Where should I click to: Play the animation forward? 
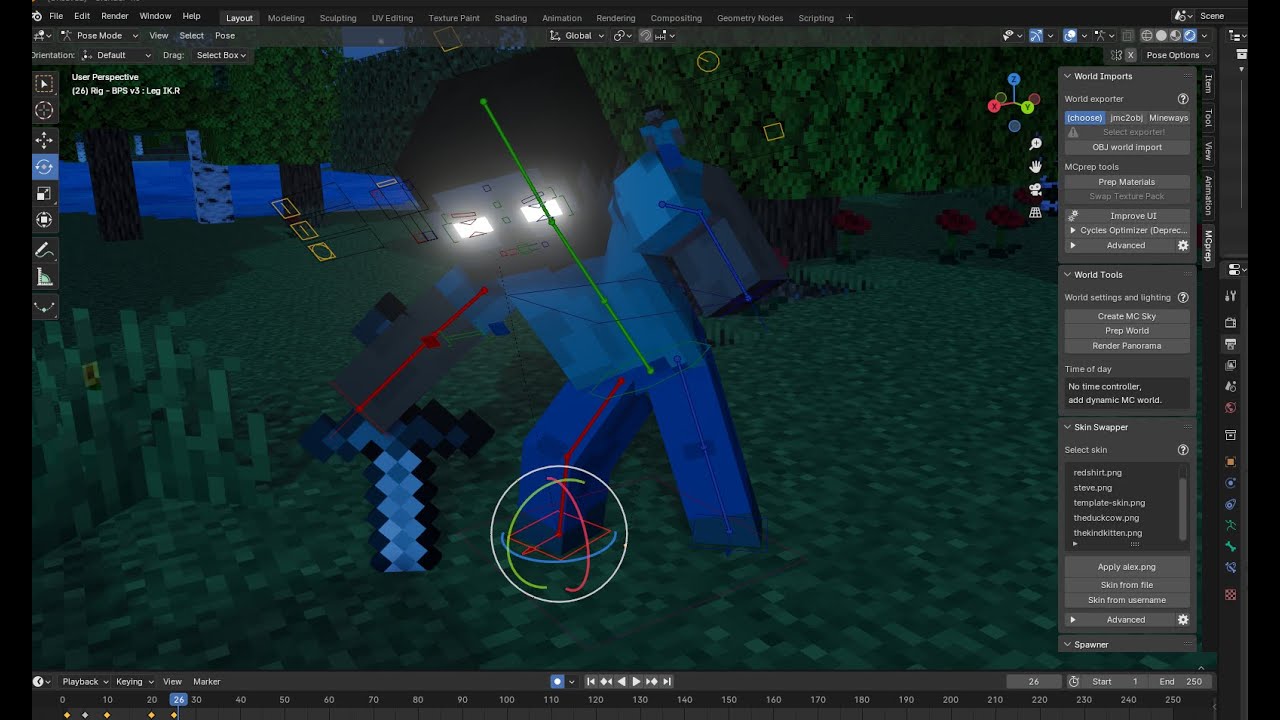tap(636, 682)
